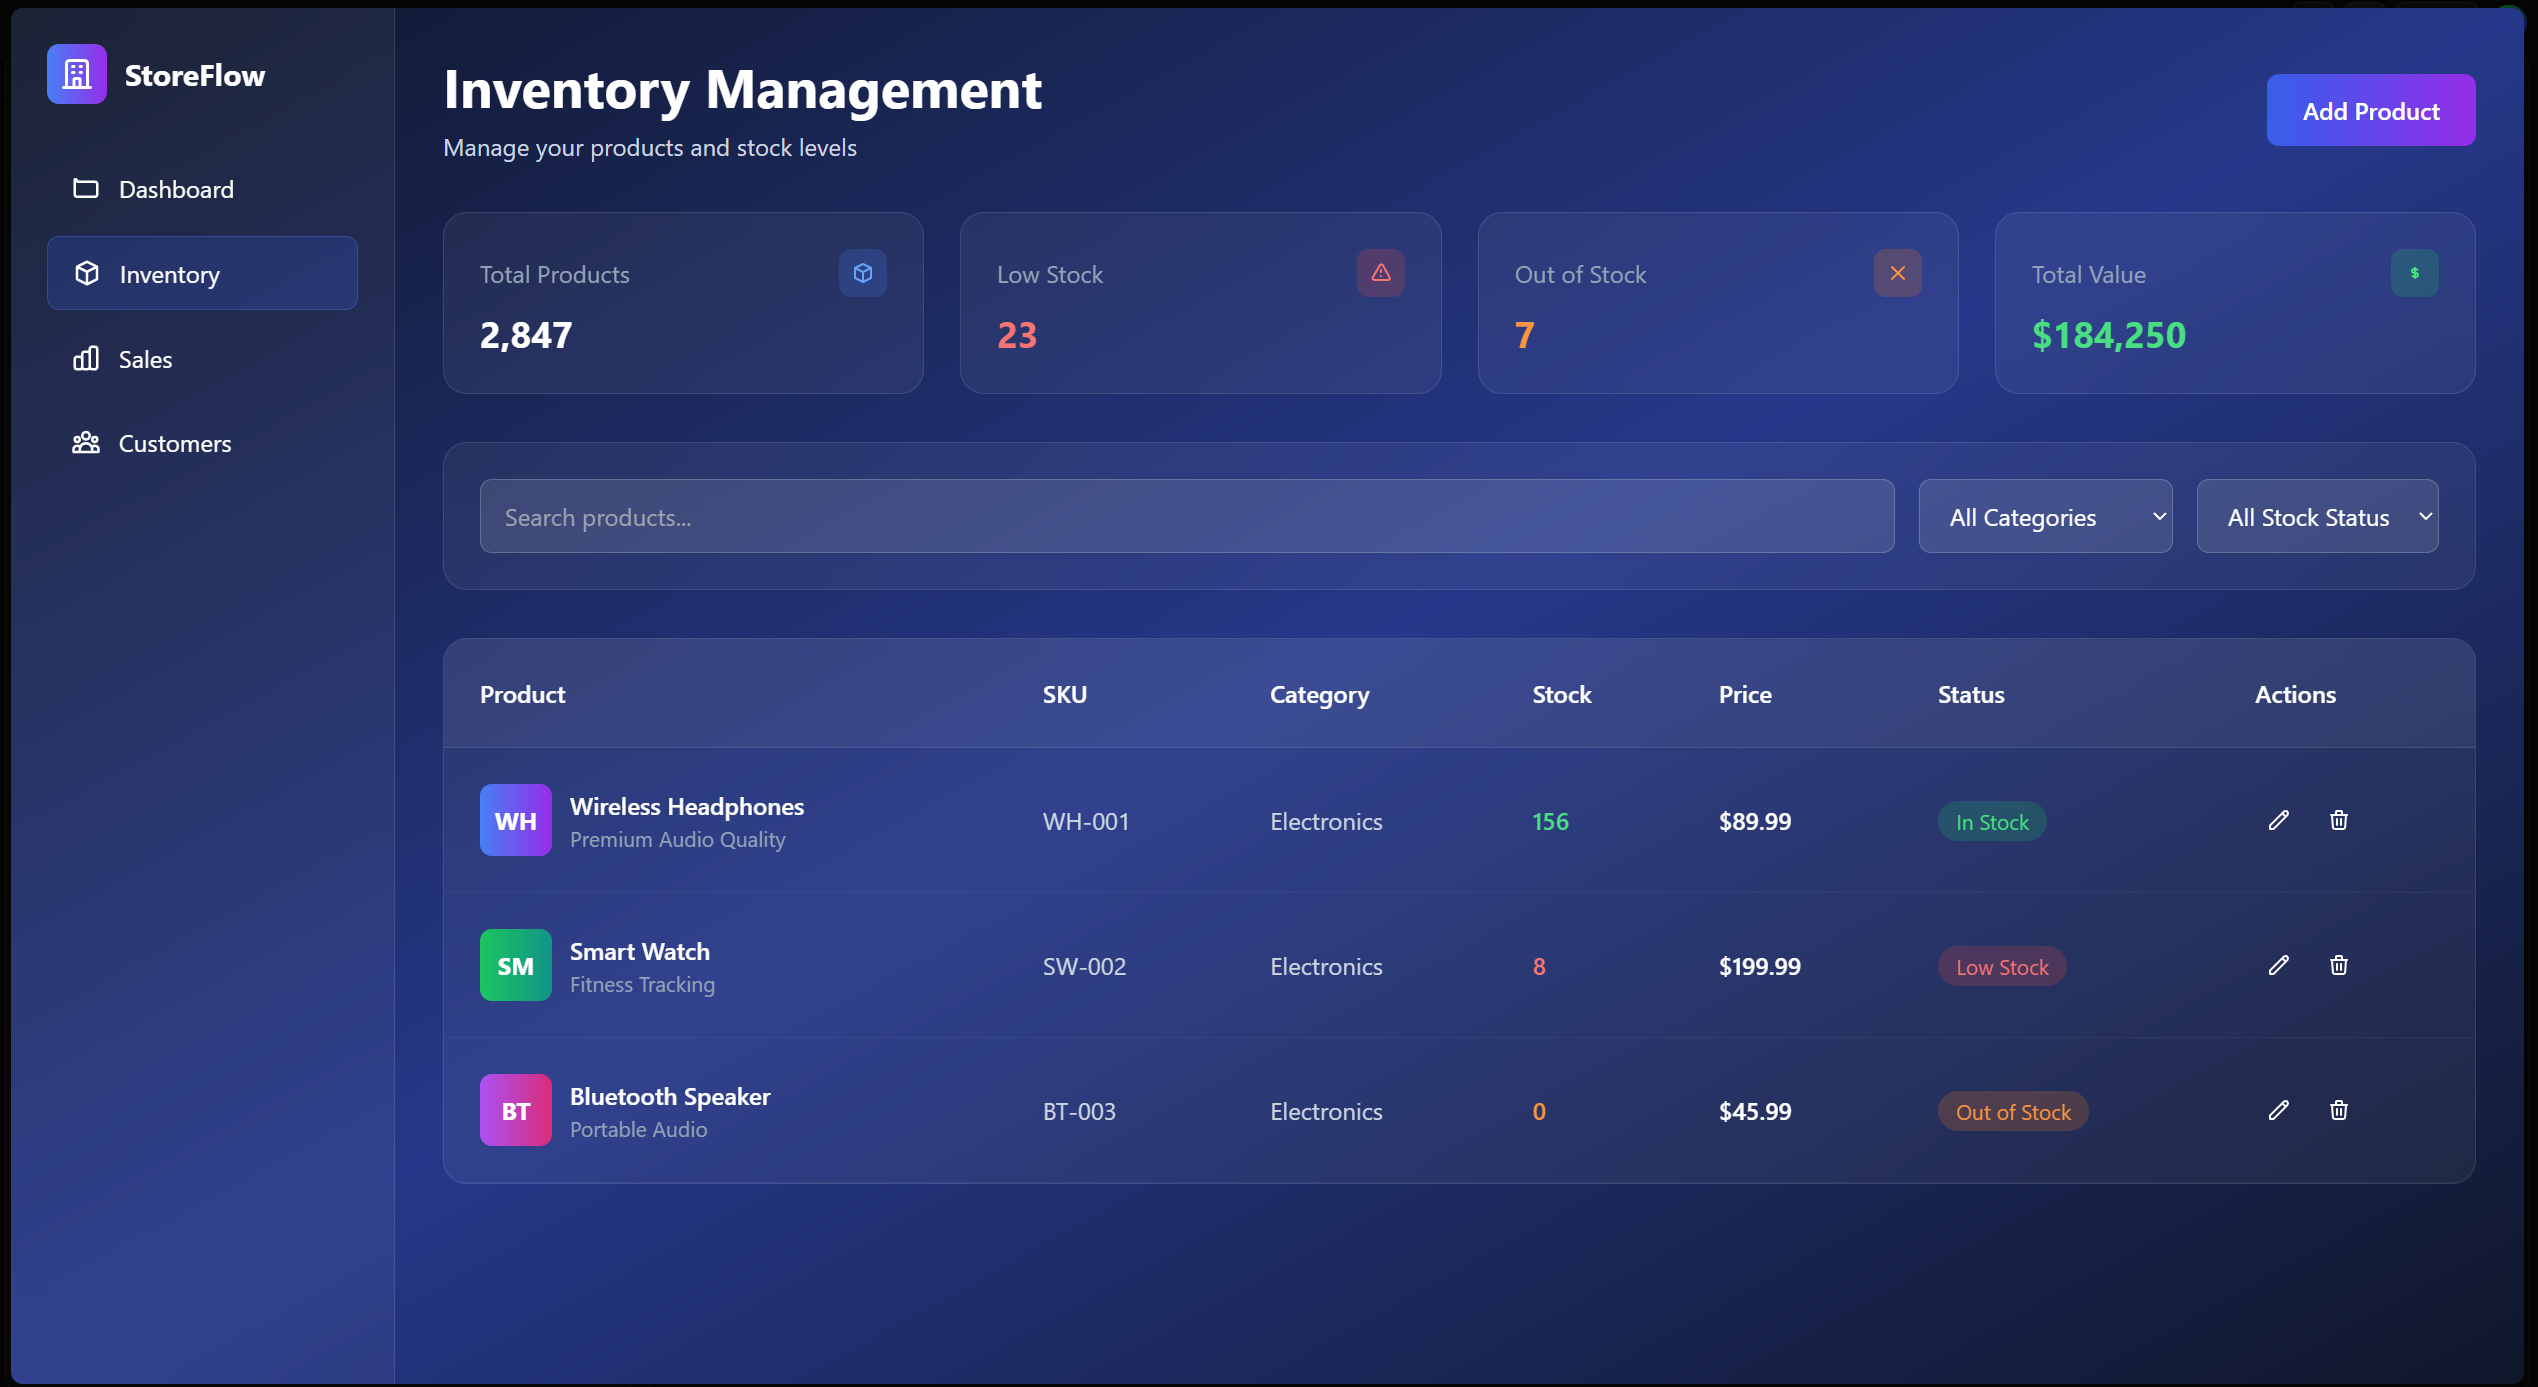Image resolution: width=2538 pixels, height=1387 pixels.
Task: Open the All Categories dropdown
Action: coord(2044,516)
